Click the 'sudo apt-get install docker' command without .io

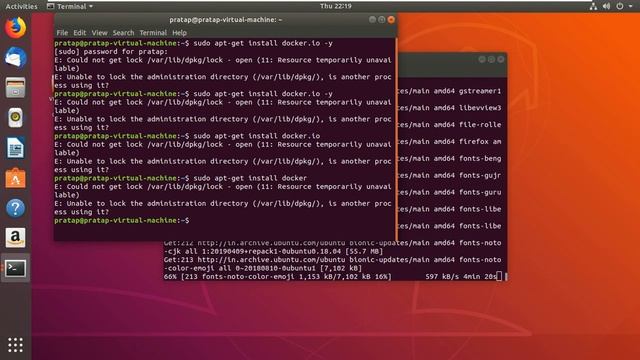click(x=250, y=178)
